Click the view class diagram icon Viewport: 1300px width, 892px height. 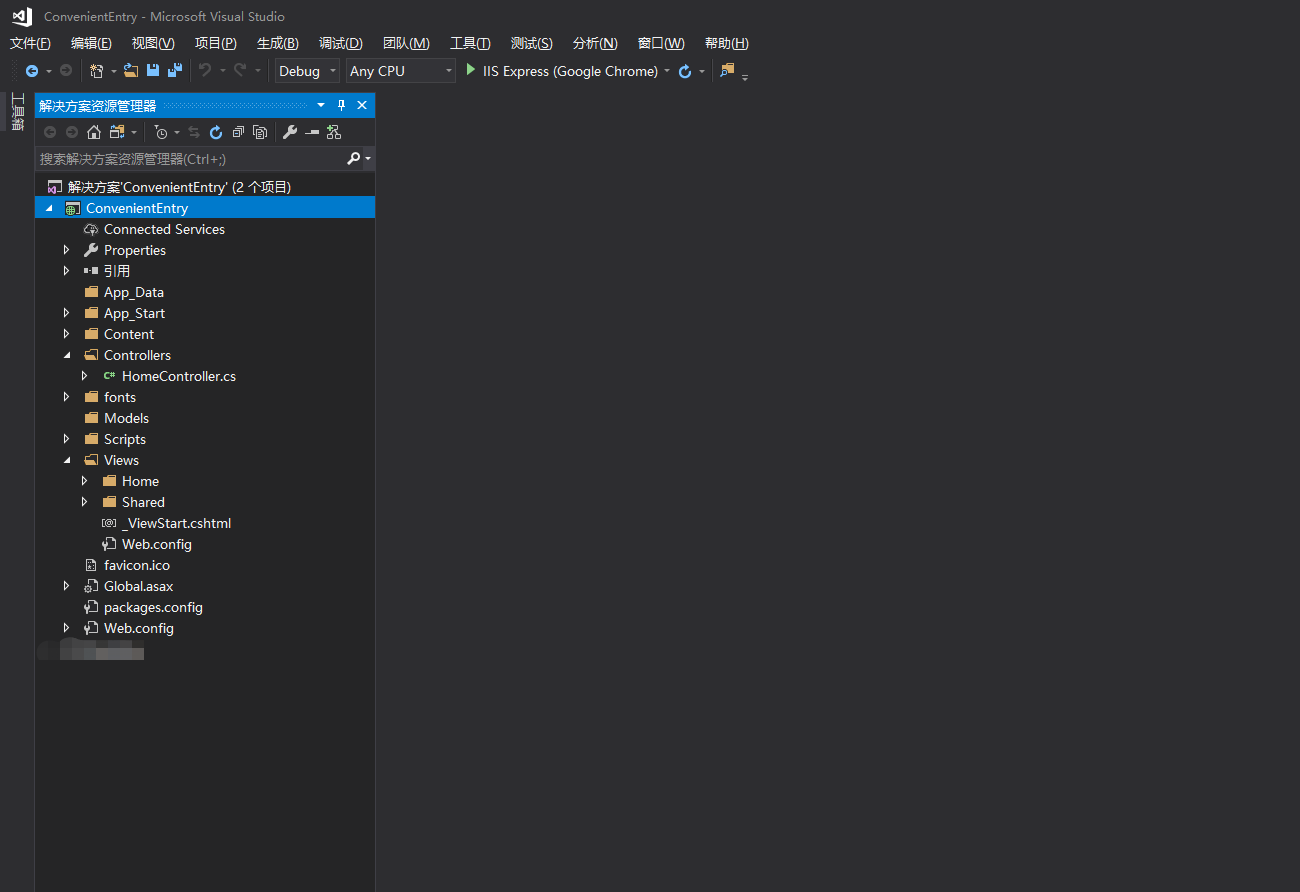tap(334, 132)
